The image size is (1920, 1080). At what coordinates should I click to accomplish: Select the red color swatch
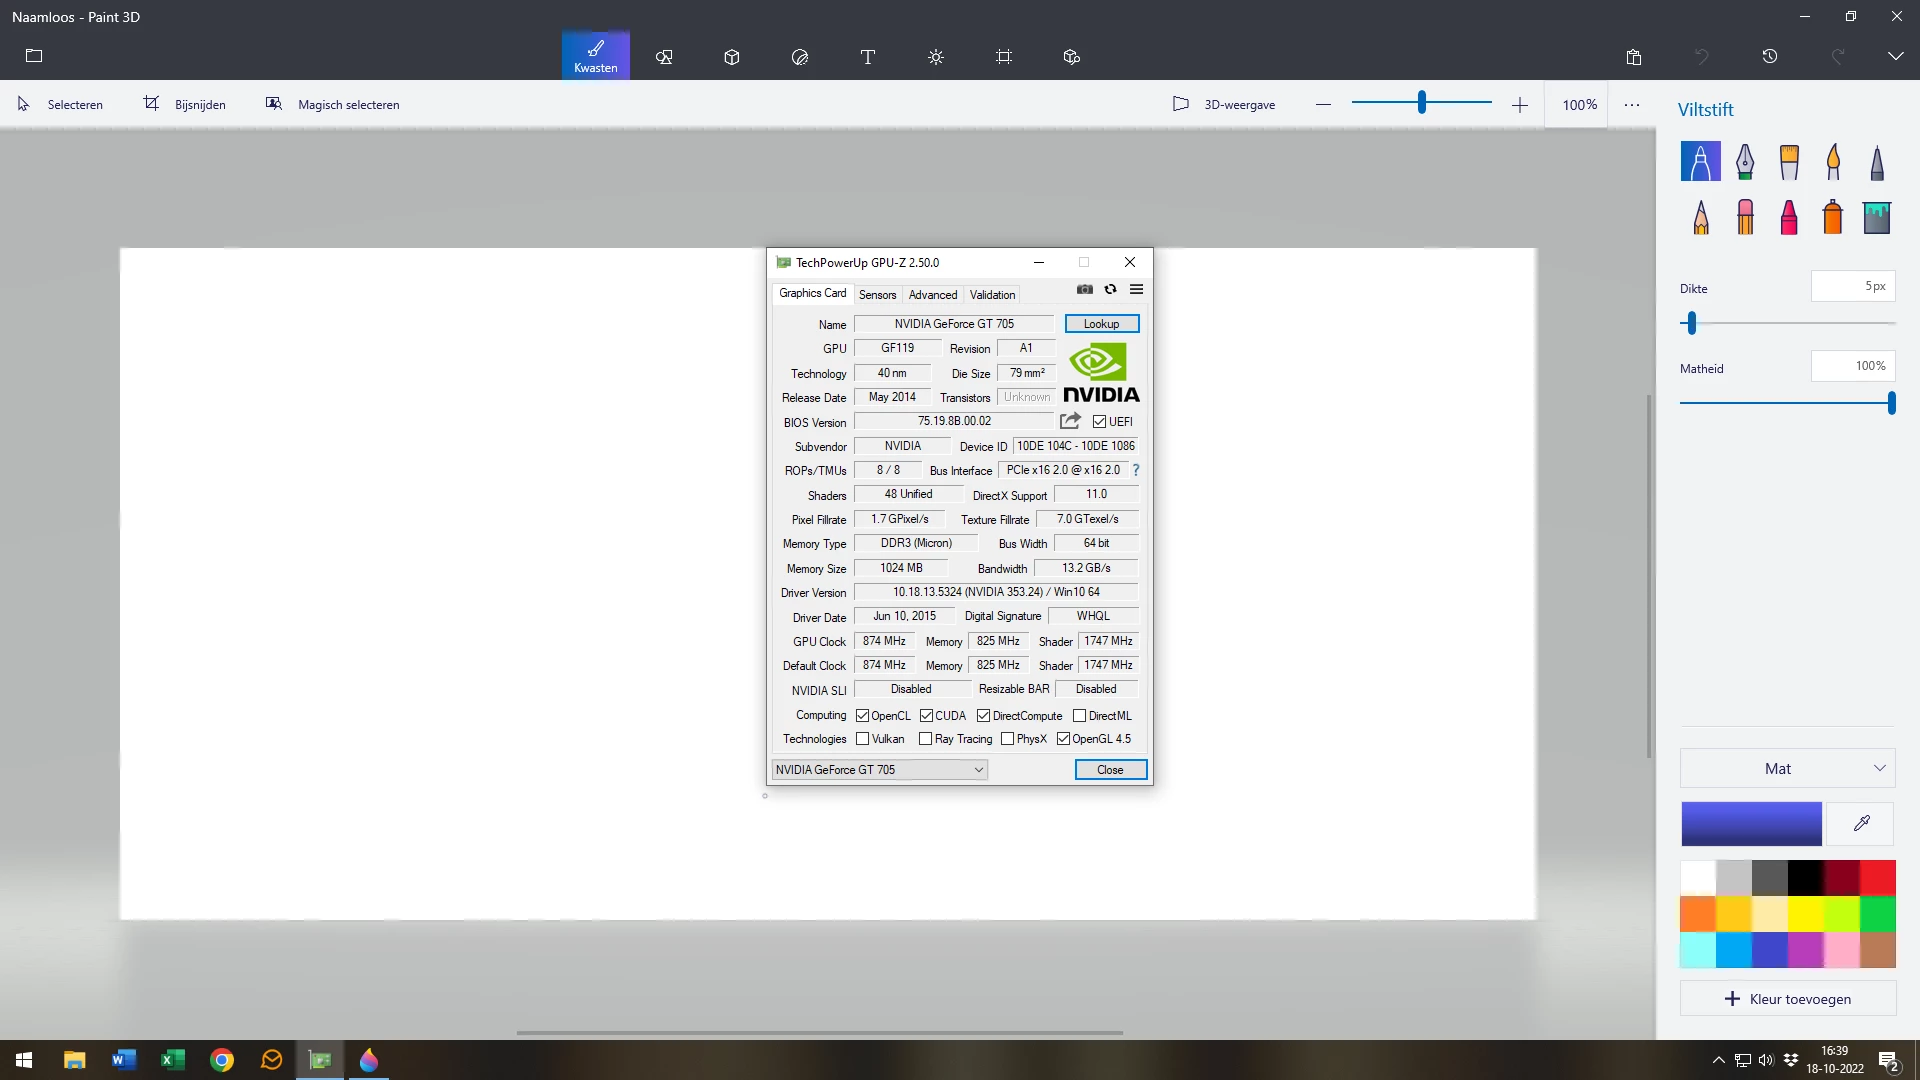(x=1878, y=878)
